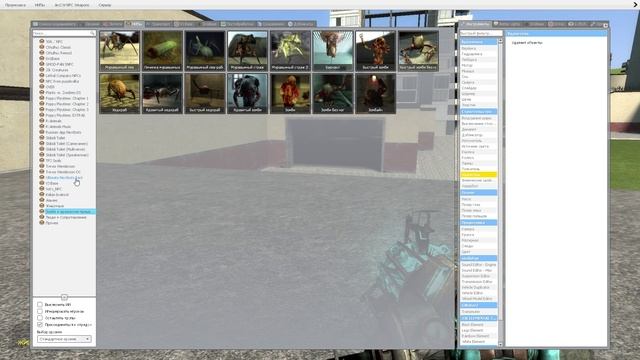This screenshot has width=640, height=360.
Task: Spawn the Быстрый хедкраб NPC
Action: click(x=205, y=93)
